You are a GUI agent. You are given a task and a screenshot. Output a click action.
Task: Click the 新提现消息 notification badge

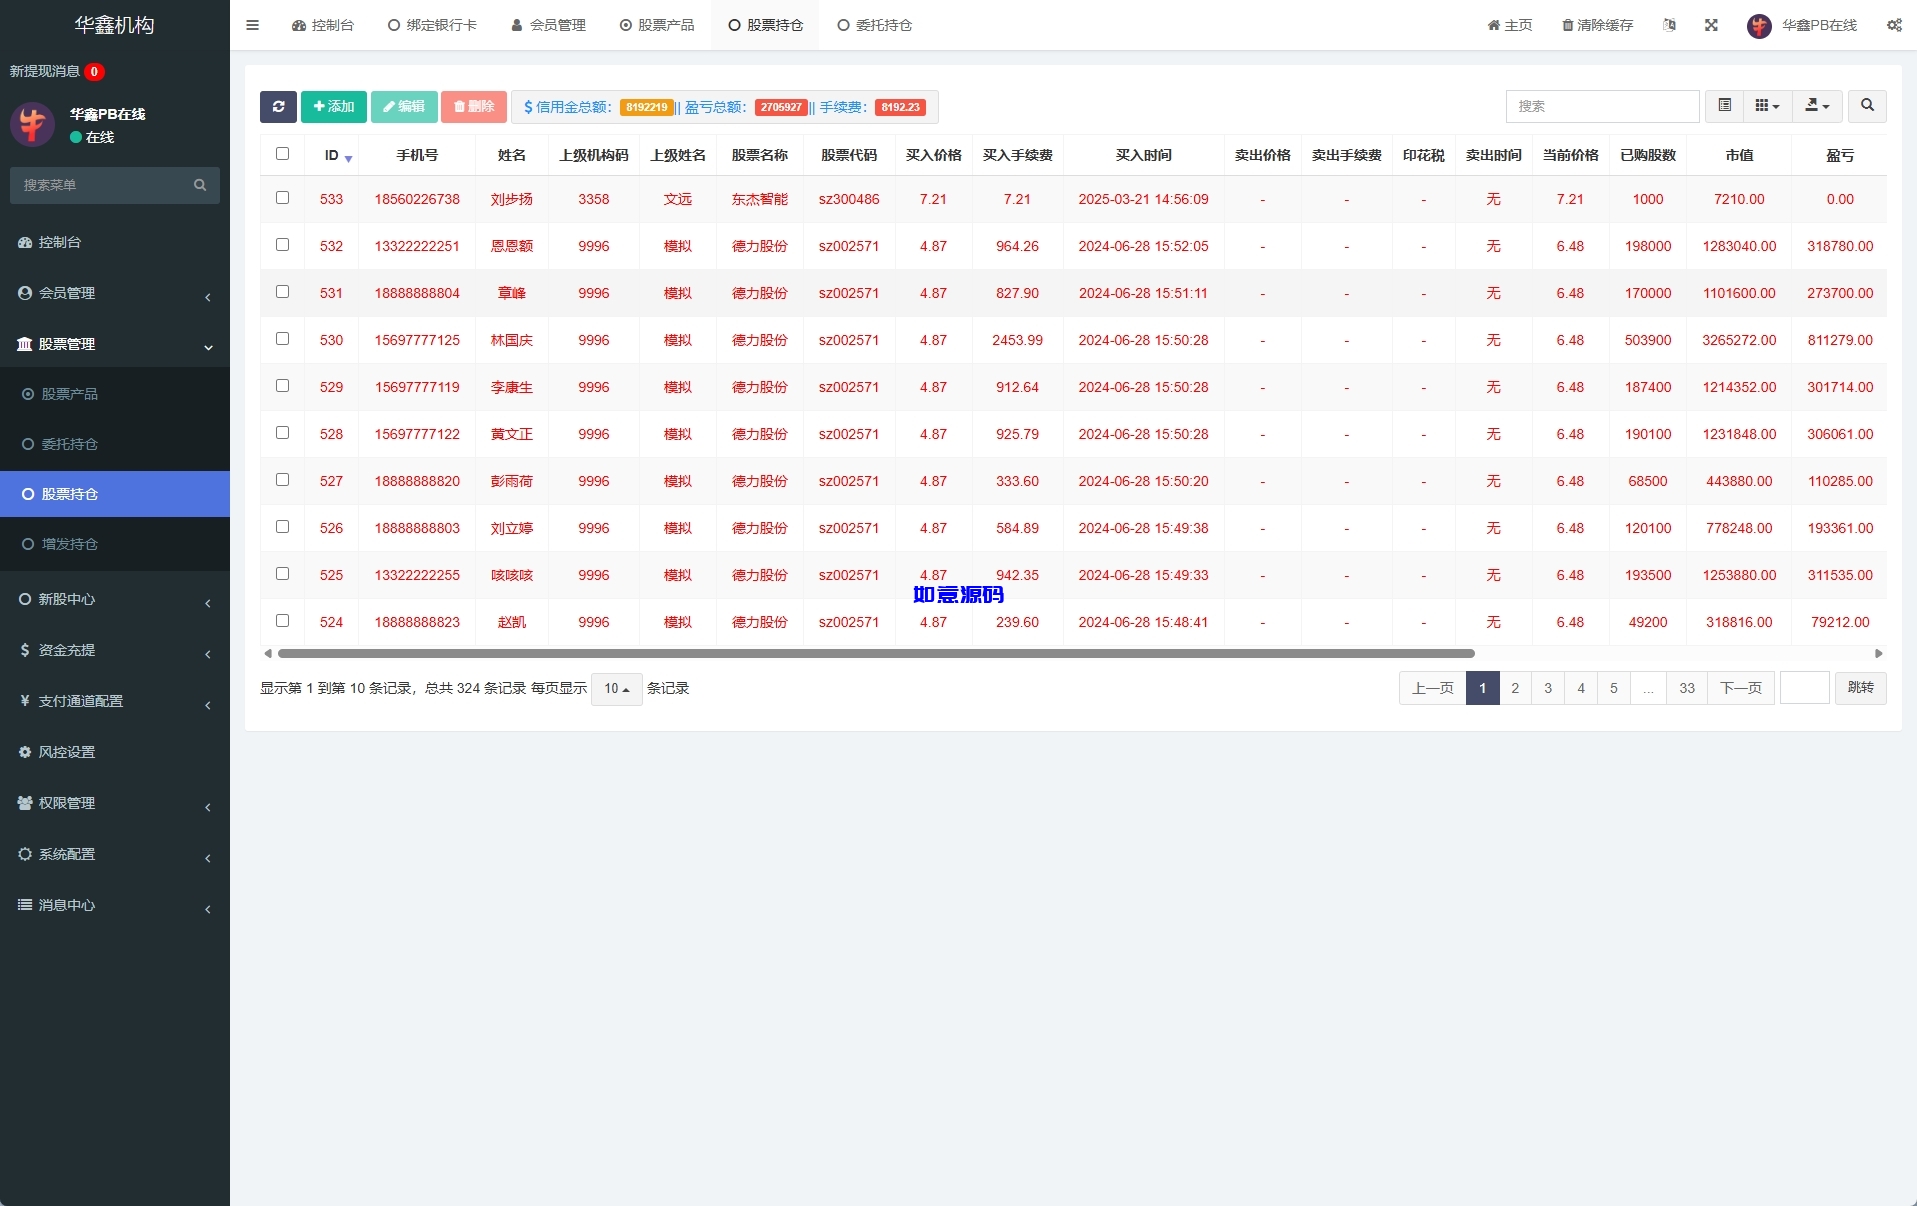click(94, 71)
